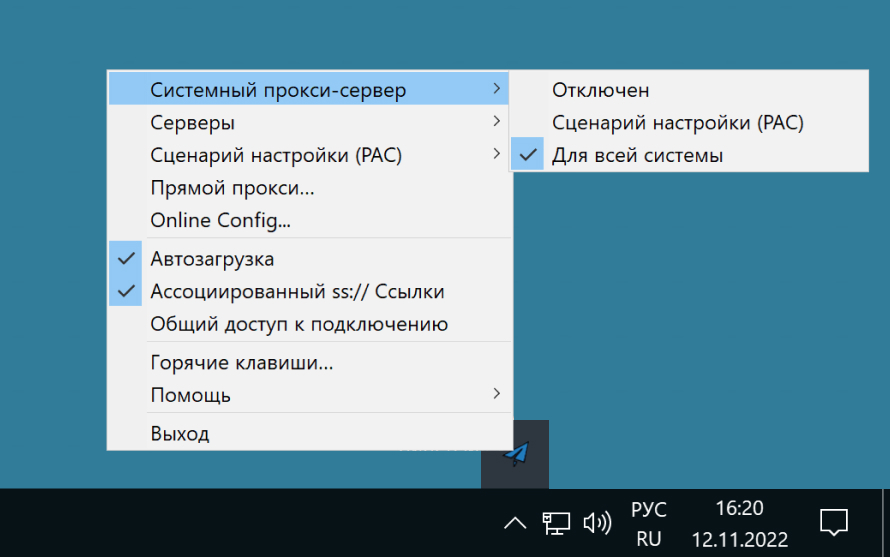The height and width of the screenshot is (557, 890).
Task: Switch input language РУС RU
Action: click(x=648, y=524)
